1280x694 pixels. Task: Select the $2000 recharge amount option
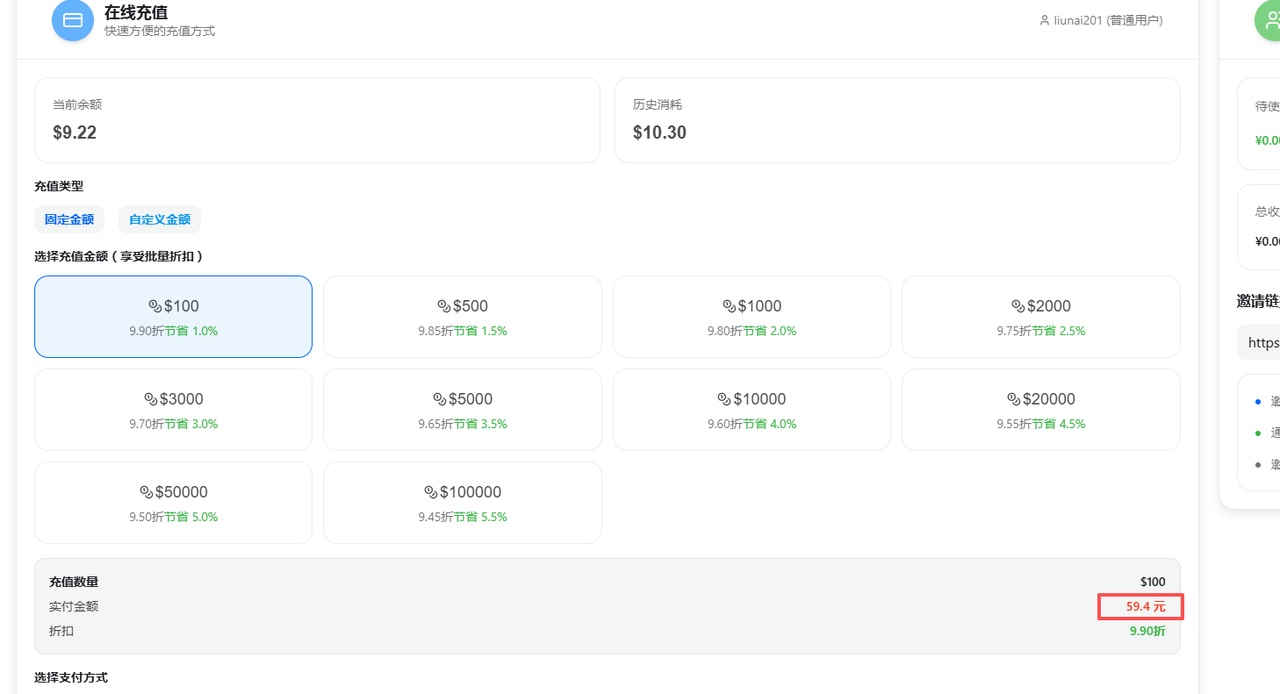coord(1041,316)
